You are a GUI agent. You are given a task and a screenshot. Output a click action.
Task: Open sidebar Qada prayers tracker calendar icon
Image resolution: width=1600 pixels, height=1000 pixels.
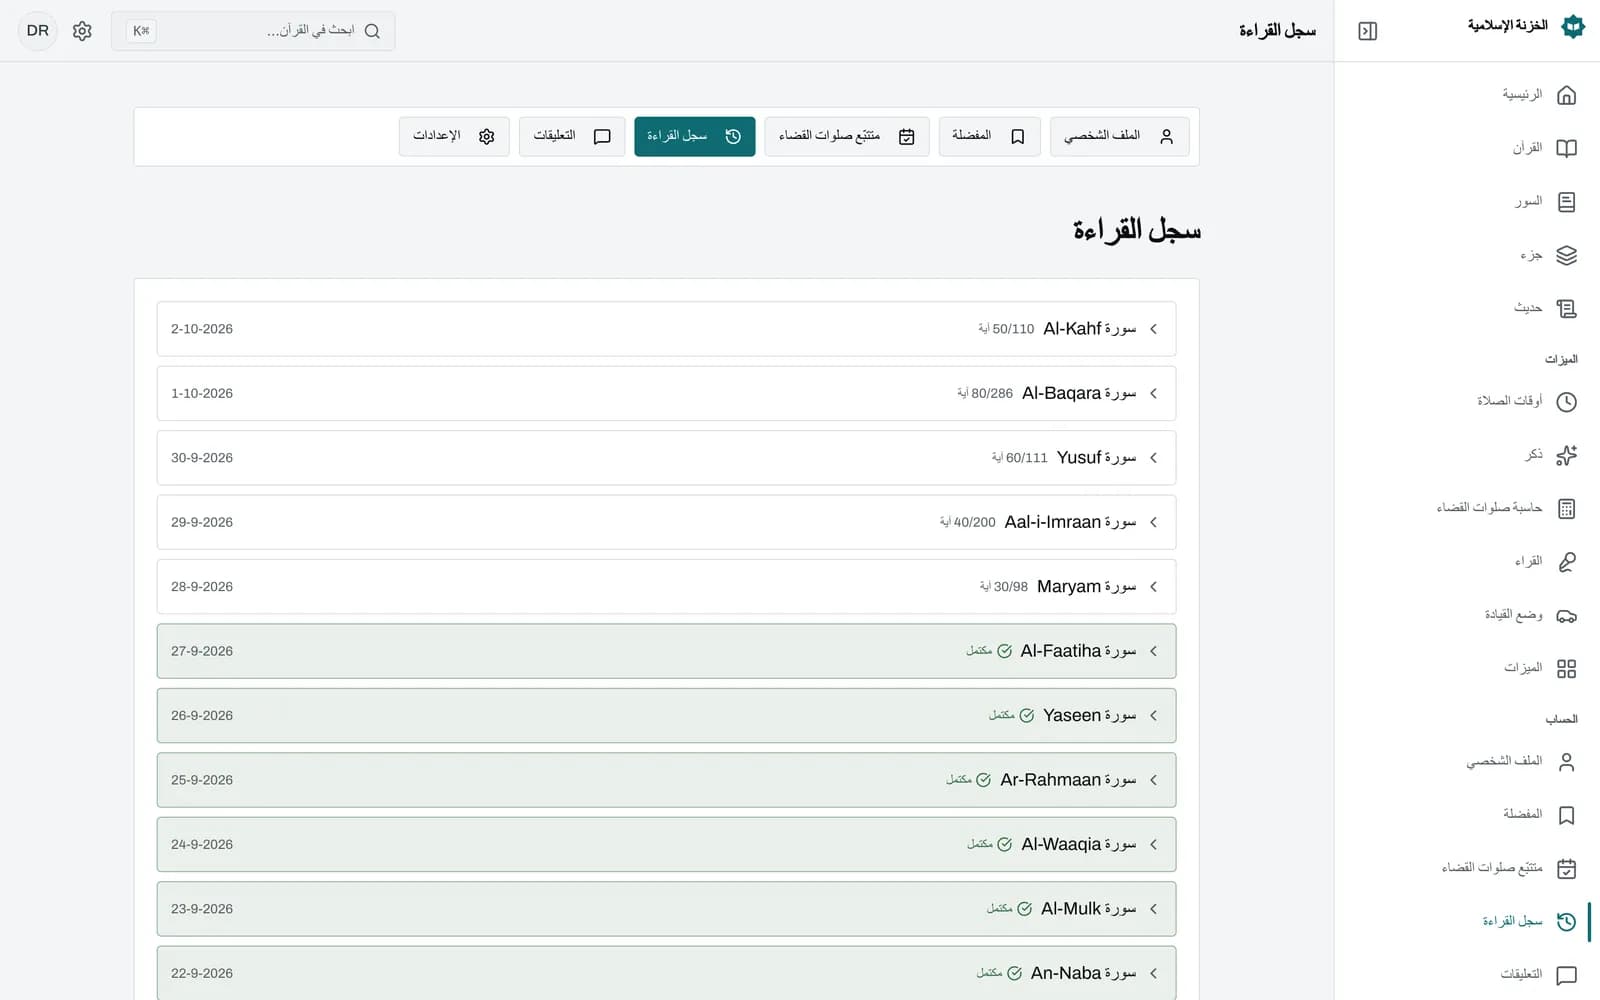click(1566, 869)
